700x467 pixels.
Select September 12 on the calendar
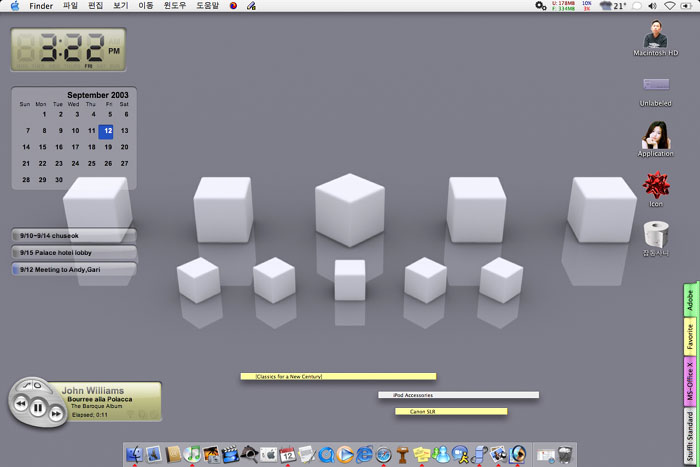tap(106, 131)
